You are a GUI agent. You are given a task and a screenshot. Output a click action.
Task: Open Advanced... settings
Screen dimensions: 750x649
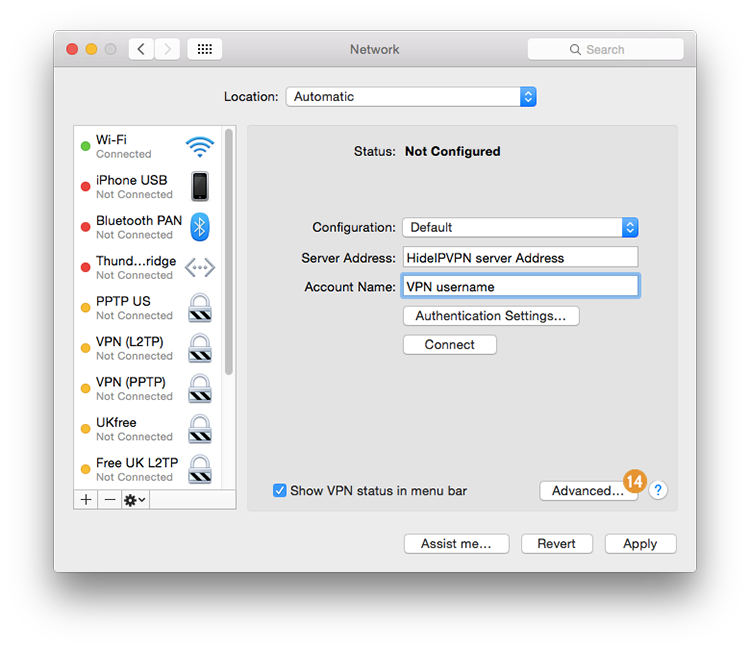pos(588,491)
